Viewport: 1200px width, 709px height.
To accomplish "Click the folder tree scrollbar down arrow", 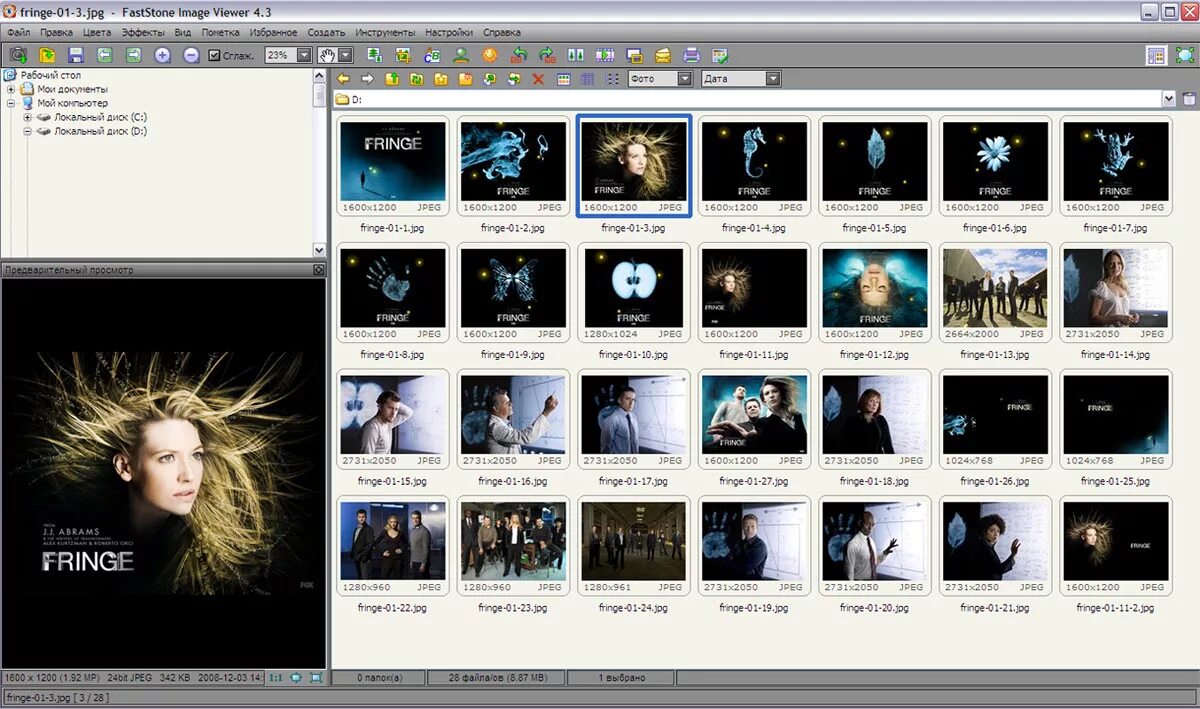I will pos(319,250).
